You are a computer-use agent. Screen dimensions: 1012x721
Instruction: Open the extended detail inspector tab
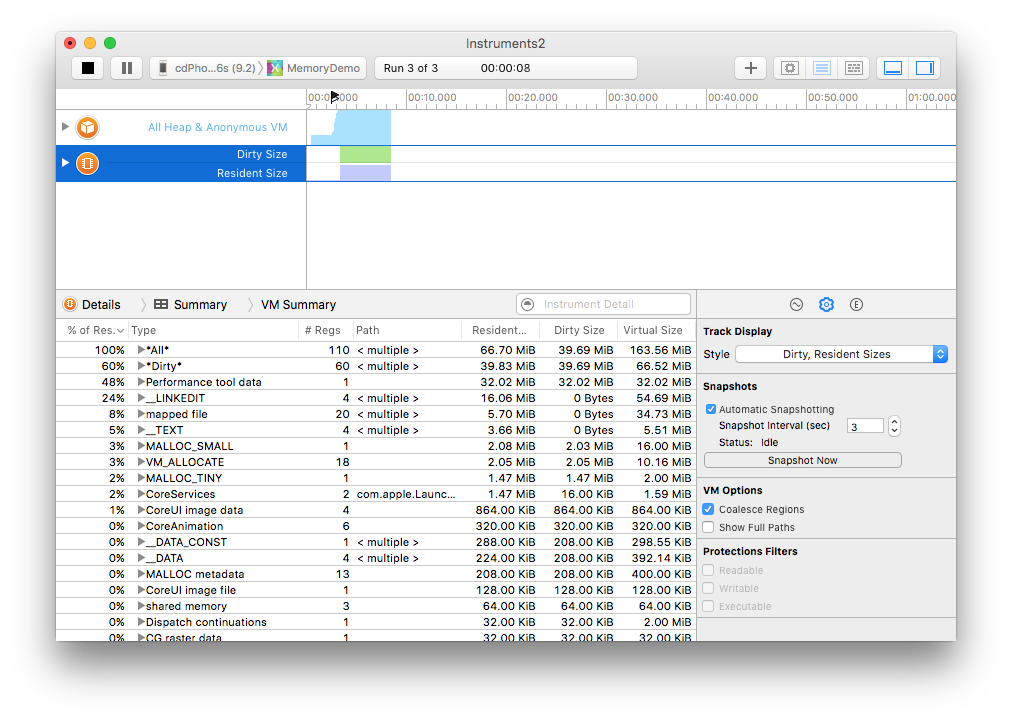(x=856, y=305)
